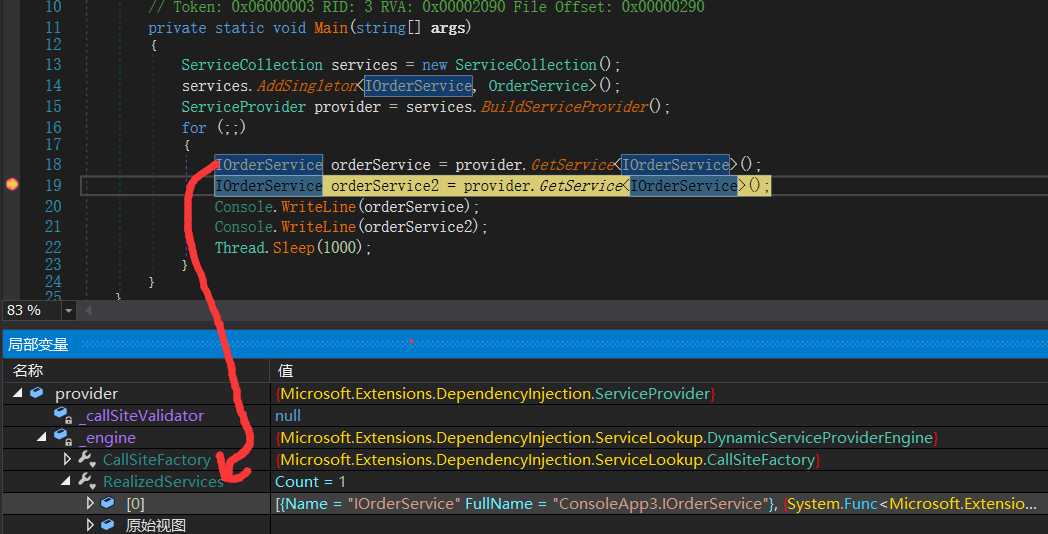The width and height of the screenshot is (1048, 534).
Task: Select the CallSiteFactory property wrench icon
Action: pyautogui.click(x=88, y=459)
